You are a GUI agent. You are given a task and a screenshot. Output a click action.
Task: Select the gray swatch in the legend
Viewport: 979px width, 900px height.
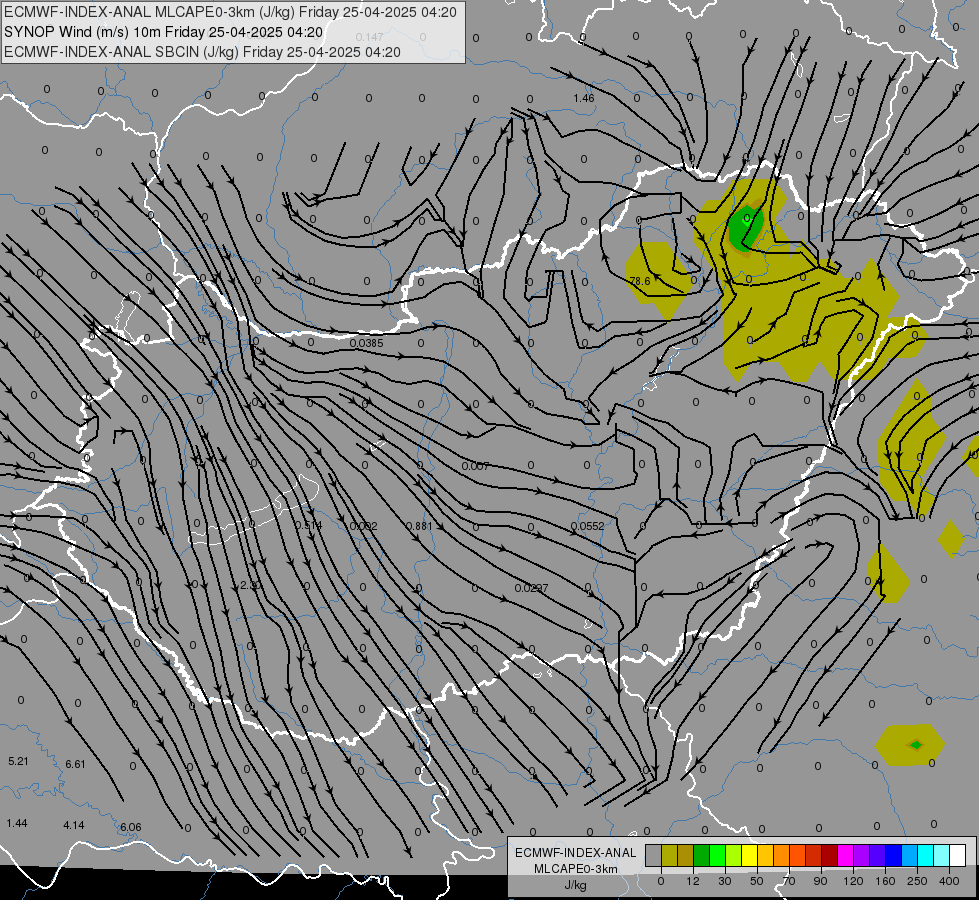pyautogui.click(x=653, y=855)
